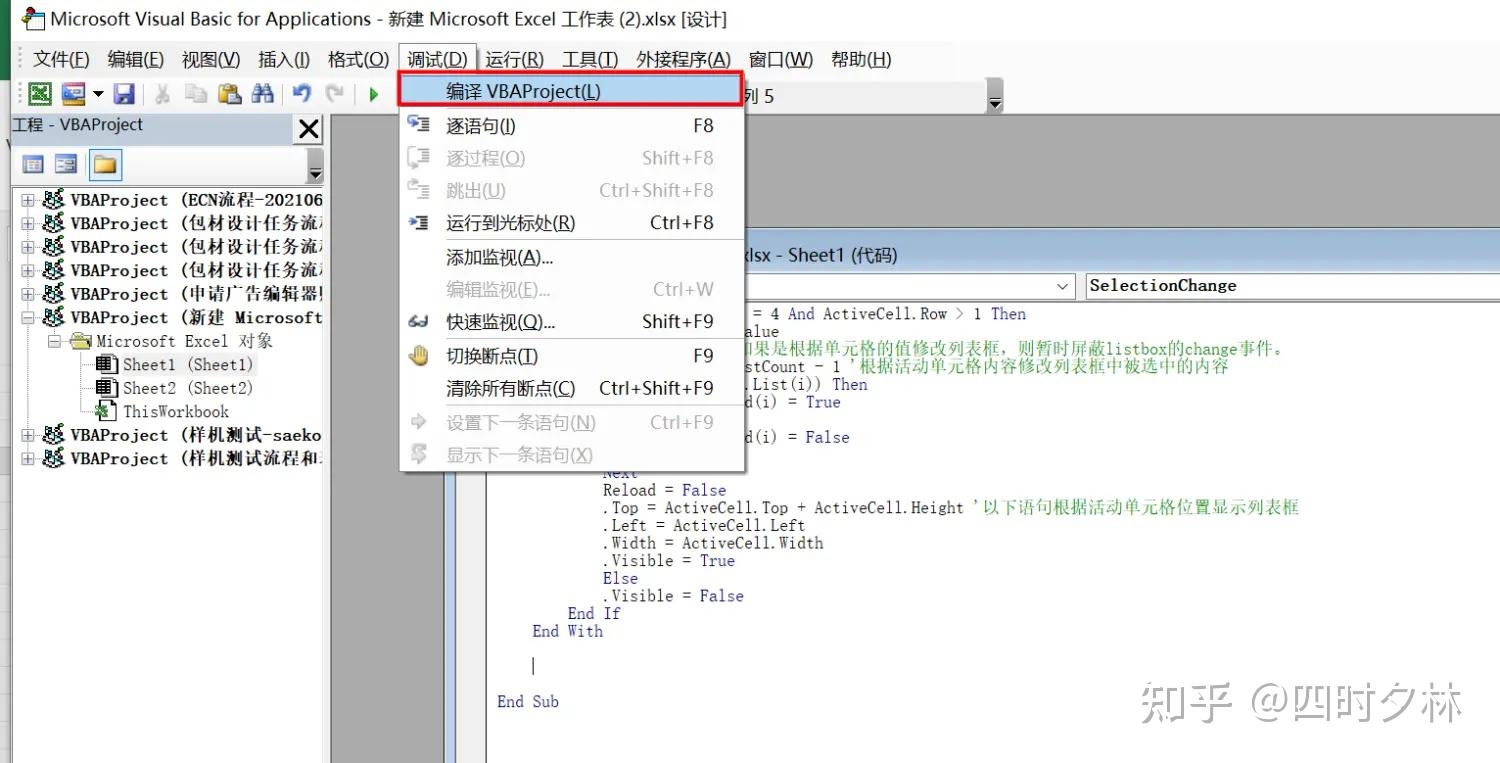This screenshot has width=1500, height=763.
Task: Click the '.Visible = False' code line
Action: click(673, 596)
